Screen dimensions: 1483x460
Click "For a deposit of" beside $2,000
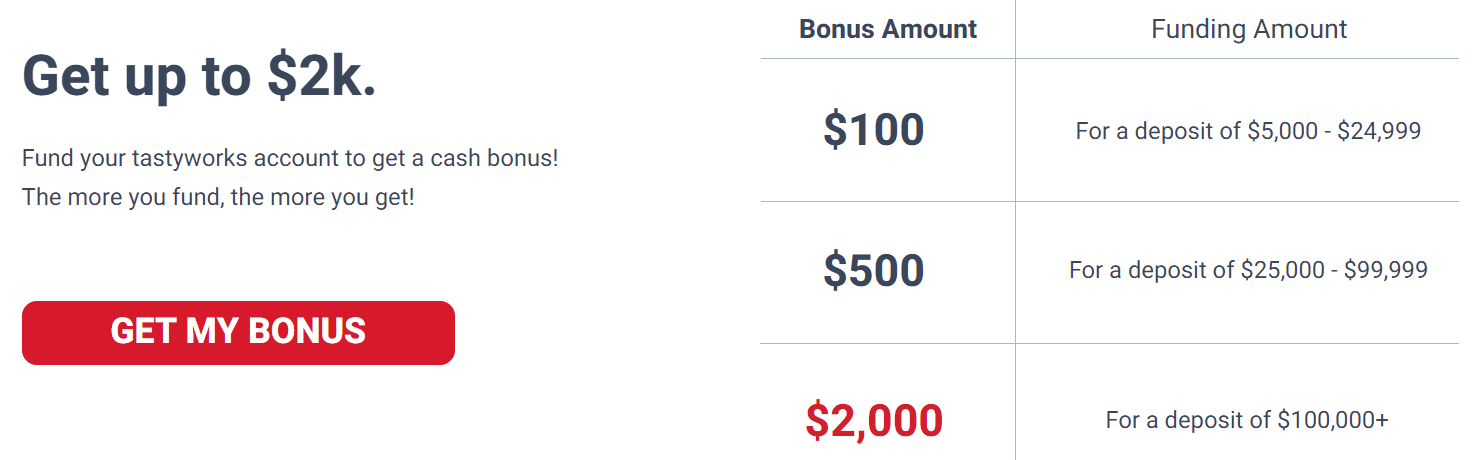coord(1189,420)
